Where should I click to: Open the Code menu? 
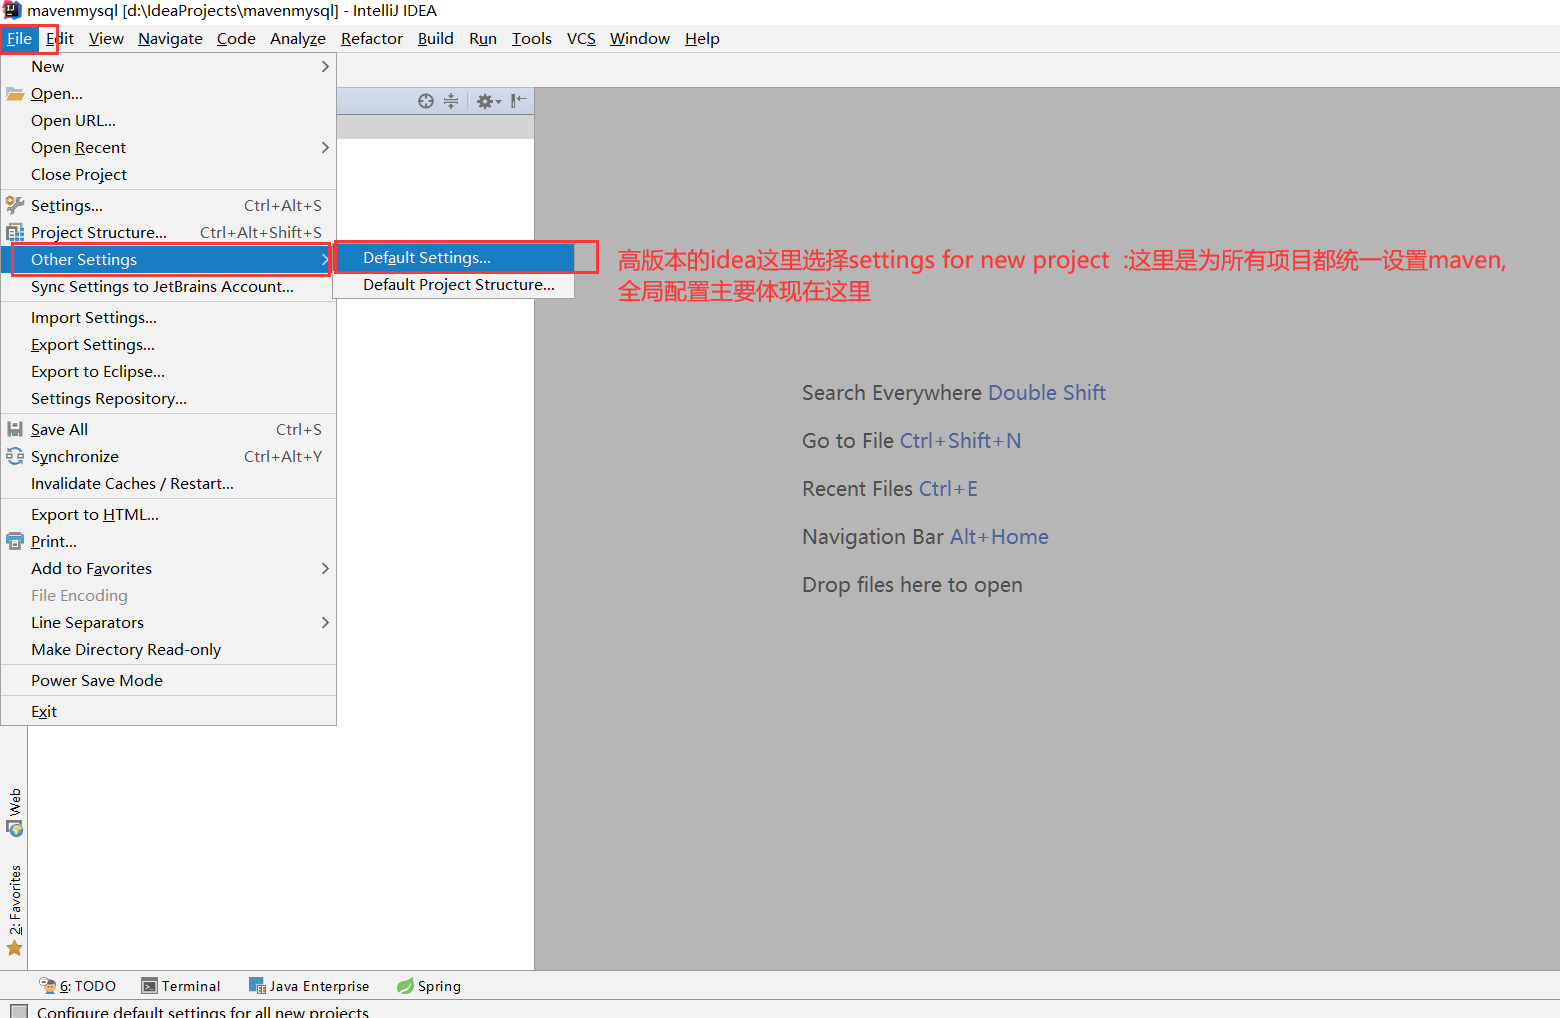pyautogui.click(x=236, y=39)
